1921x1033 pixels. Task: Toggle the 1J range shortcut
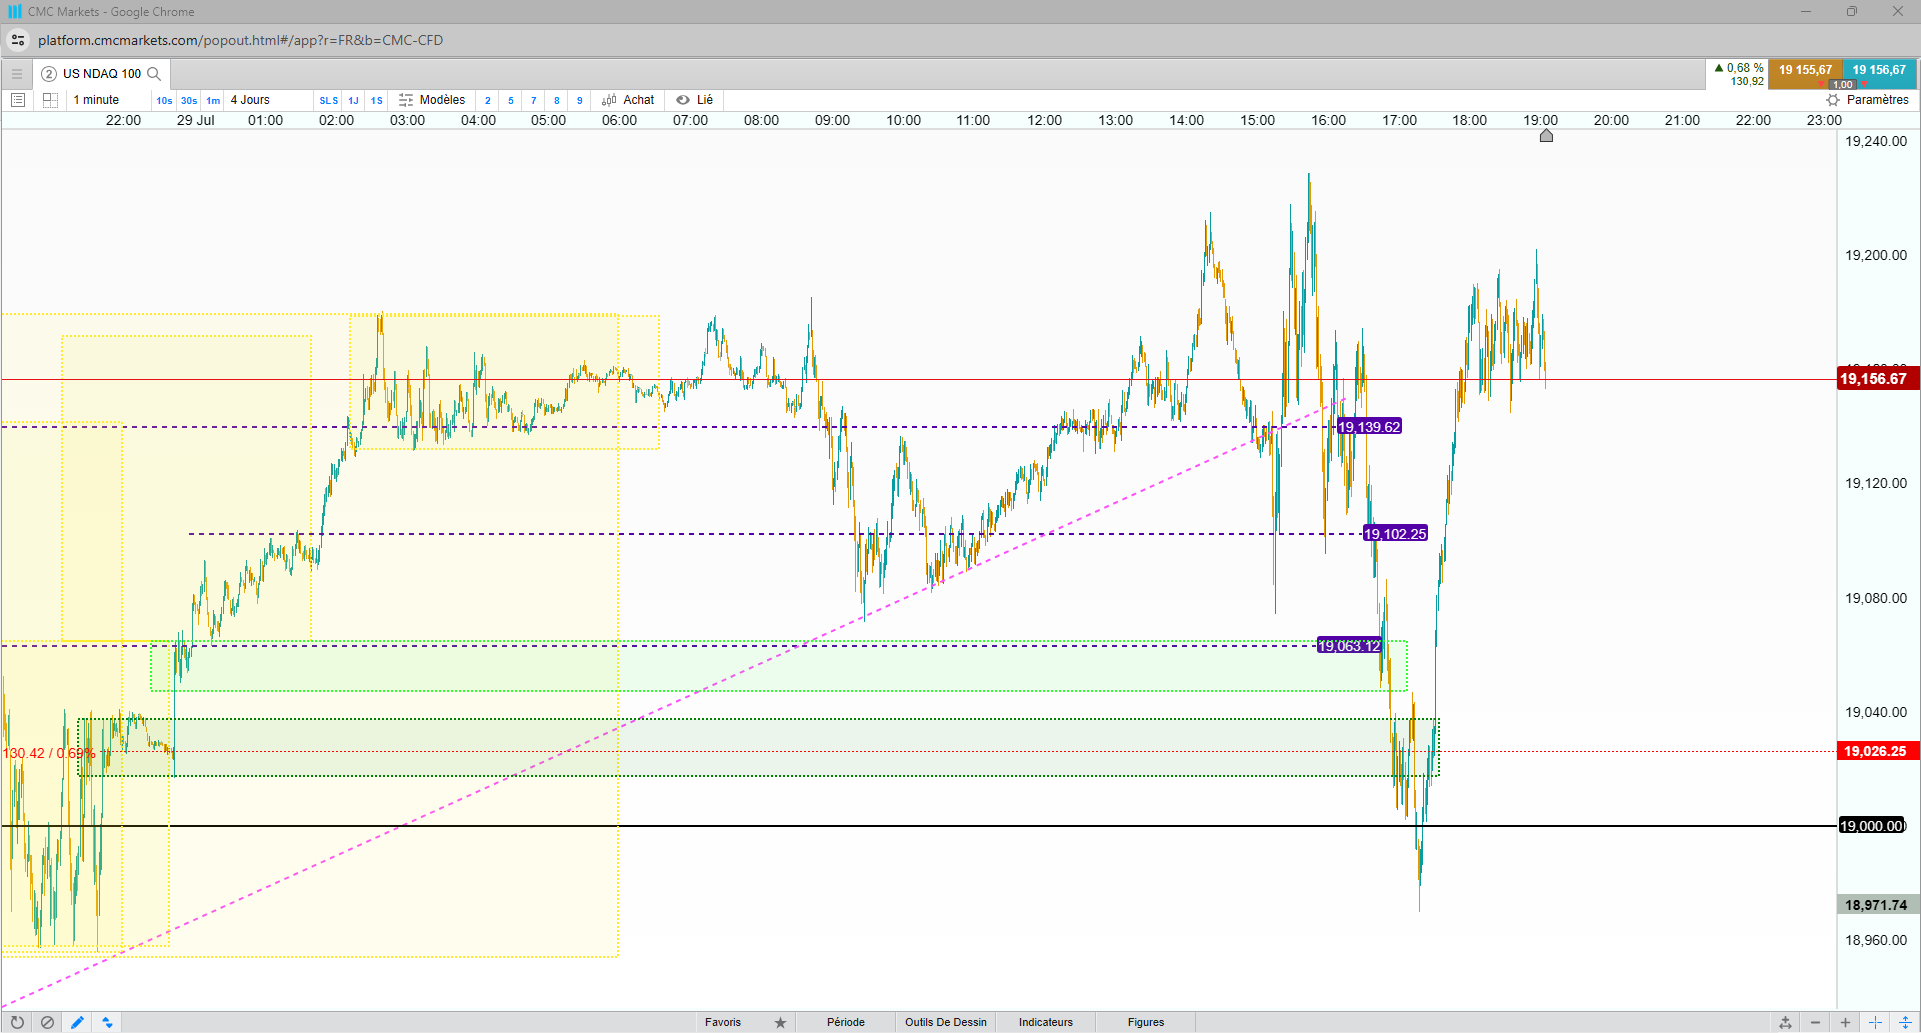pos(353,100)
